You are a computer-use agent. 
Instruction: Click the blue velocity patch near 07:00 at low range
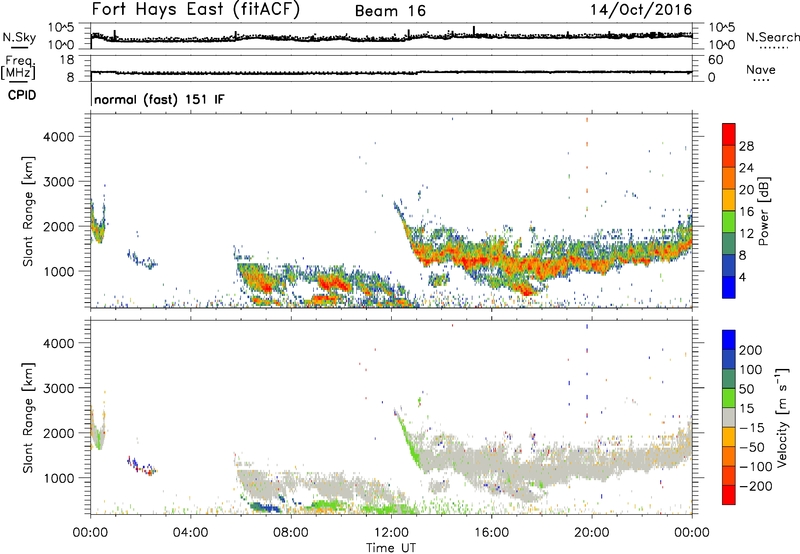point(265,507)
